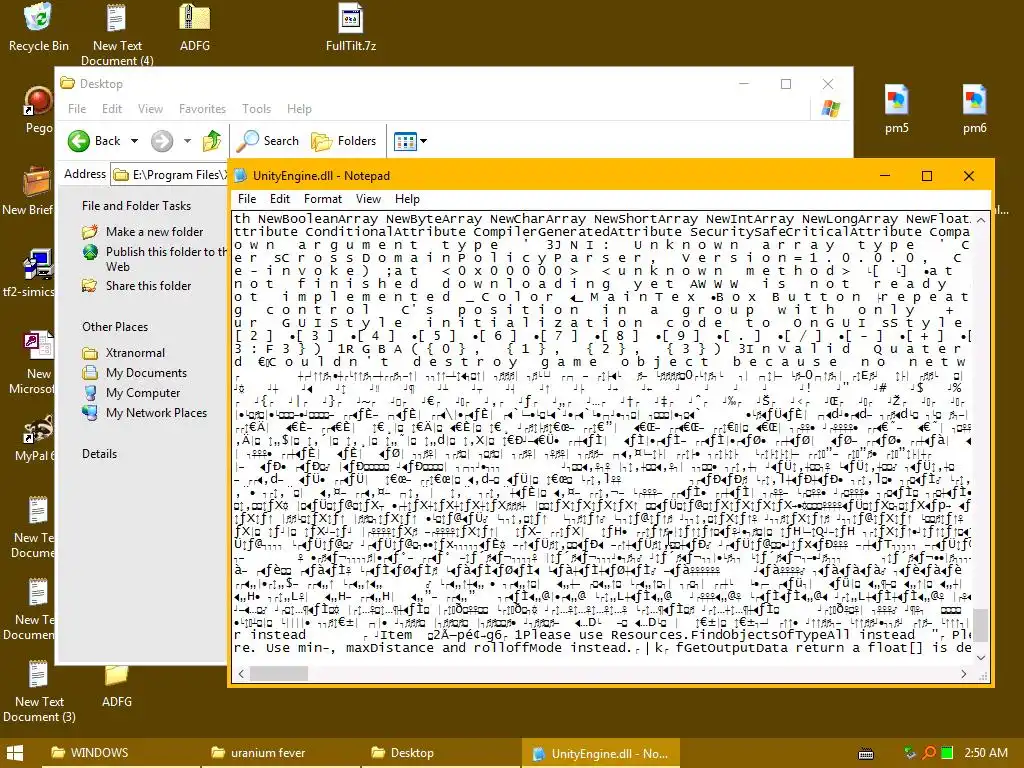The image size is (1024, 768).
Task: Open the tf2-simics desktop icon
Action: point(28,273)
